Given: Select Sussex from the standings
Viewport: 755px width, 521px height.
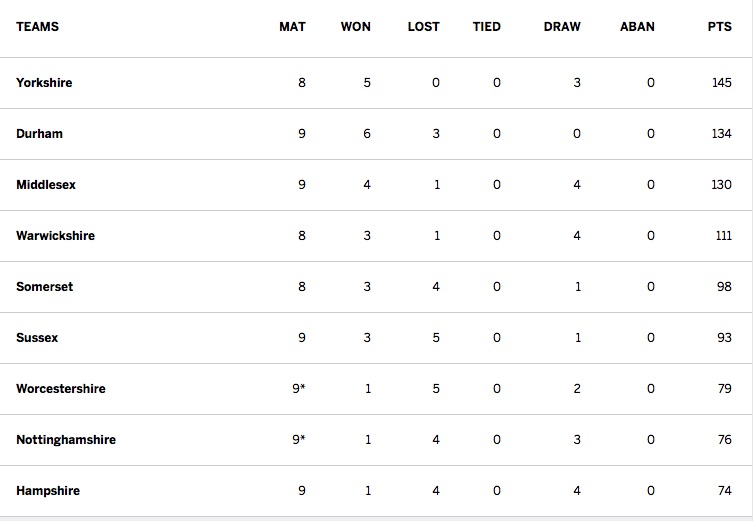Looking at the screenshot, I should 37,338.
